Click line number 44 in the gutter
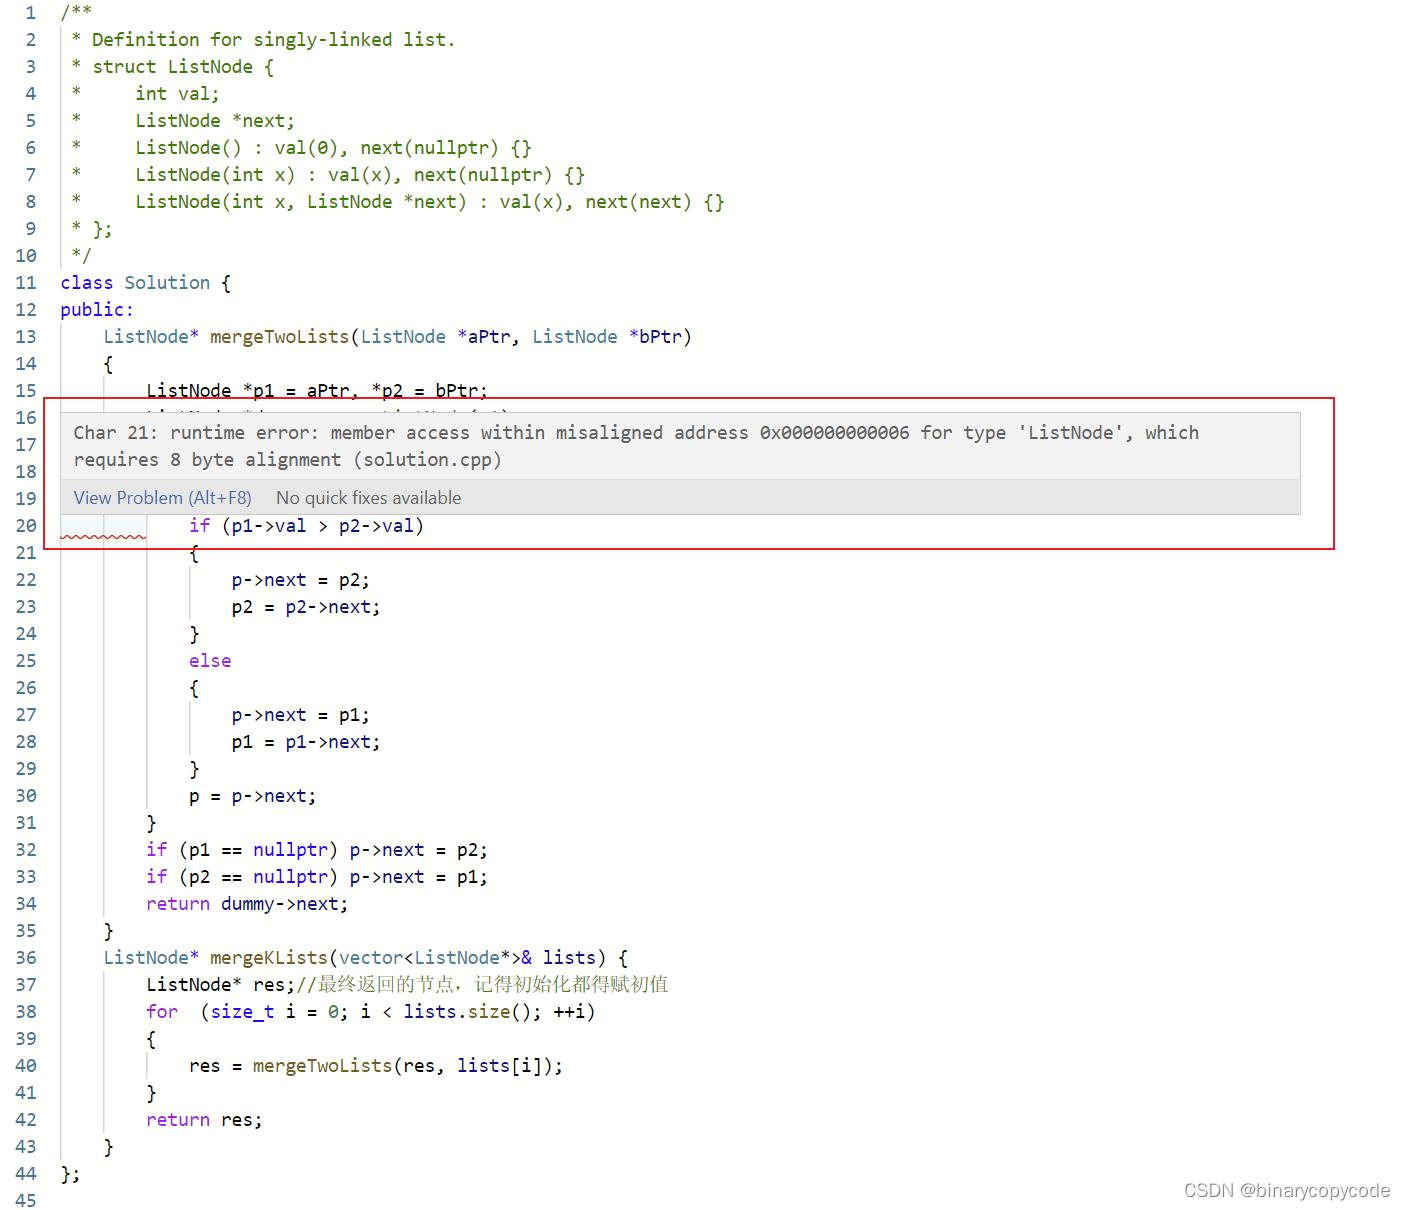The width and height of the screenshot is (1405, 1210). pos(26,1174)
